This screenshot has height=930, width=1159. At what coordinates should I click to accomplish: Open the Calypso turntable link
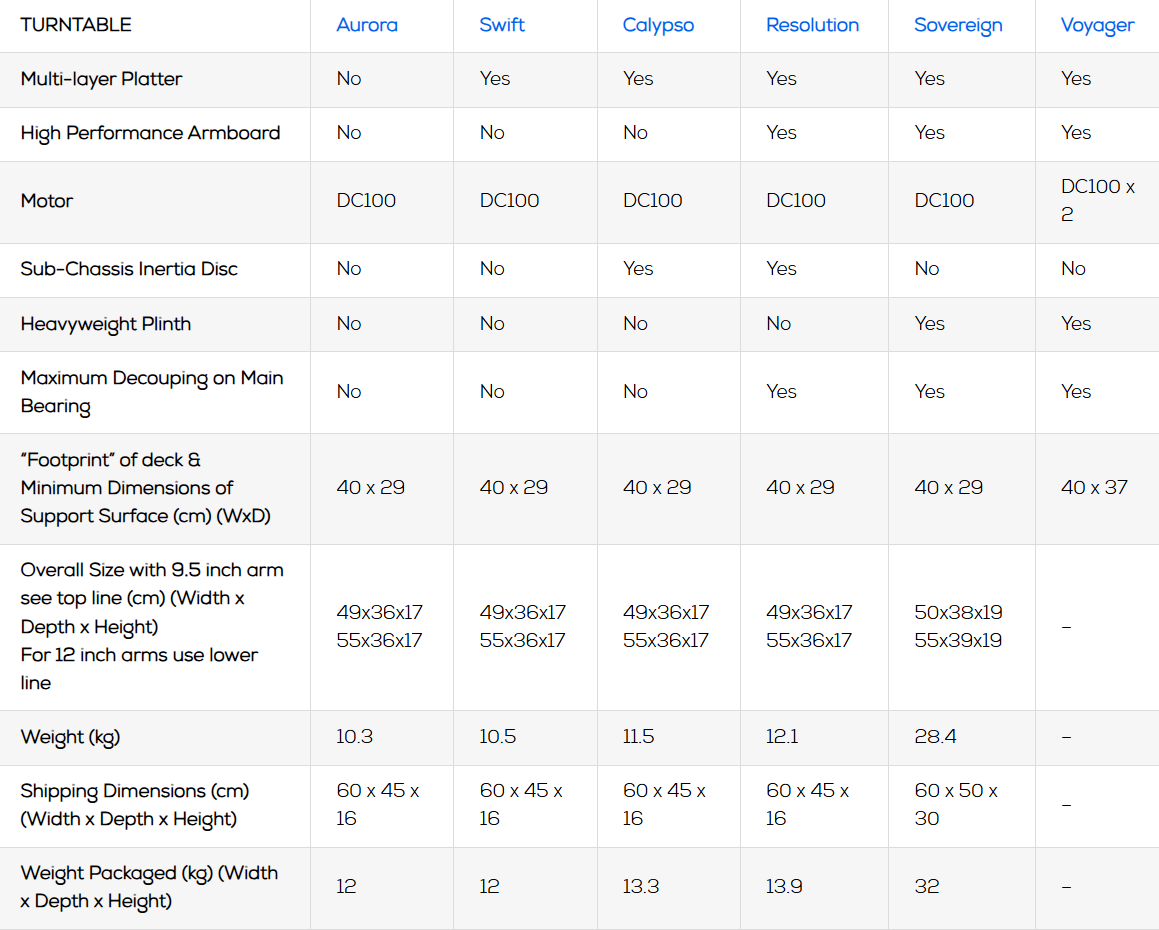658,26
